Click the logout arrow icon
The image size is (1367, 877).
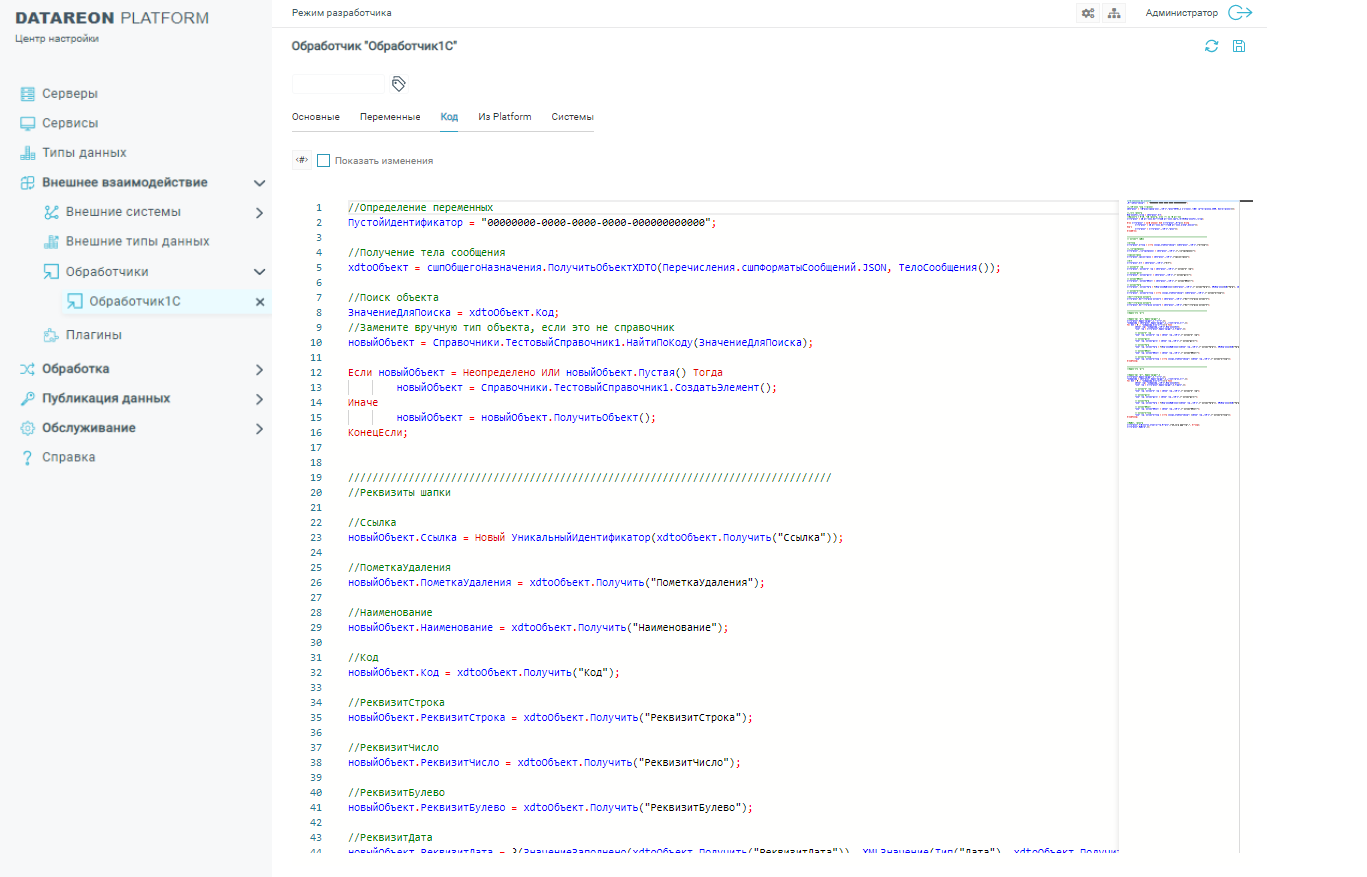tap(1240, 13)
